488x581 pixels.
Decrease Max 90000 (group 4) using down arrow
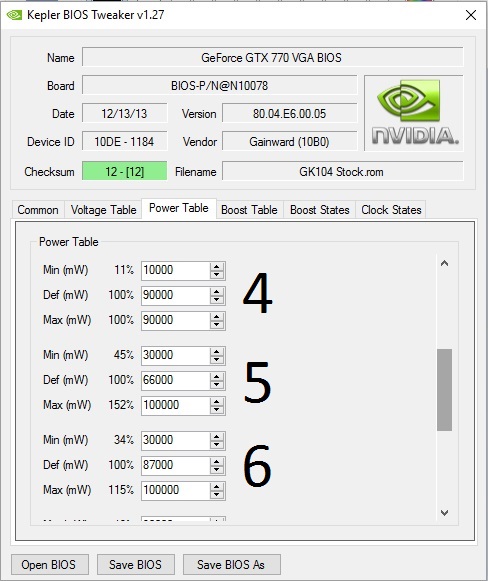[x=217, y=325]
